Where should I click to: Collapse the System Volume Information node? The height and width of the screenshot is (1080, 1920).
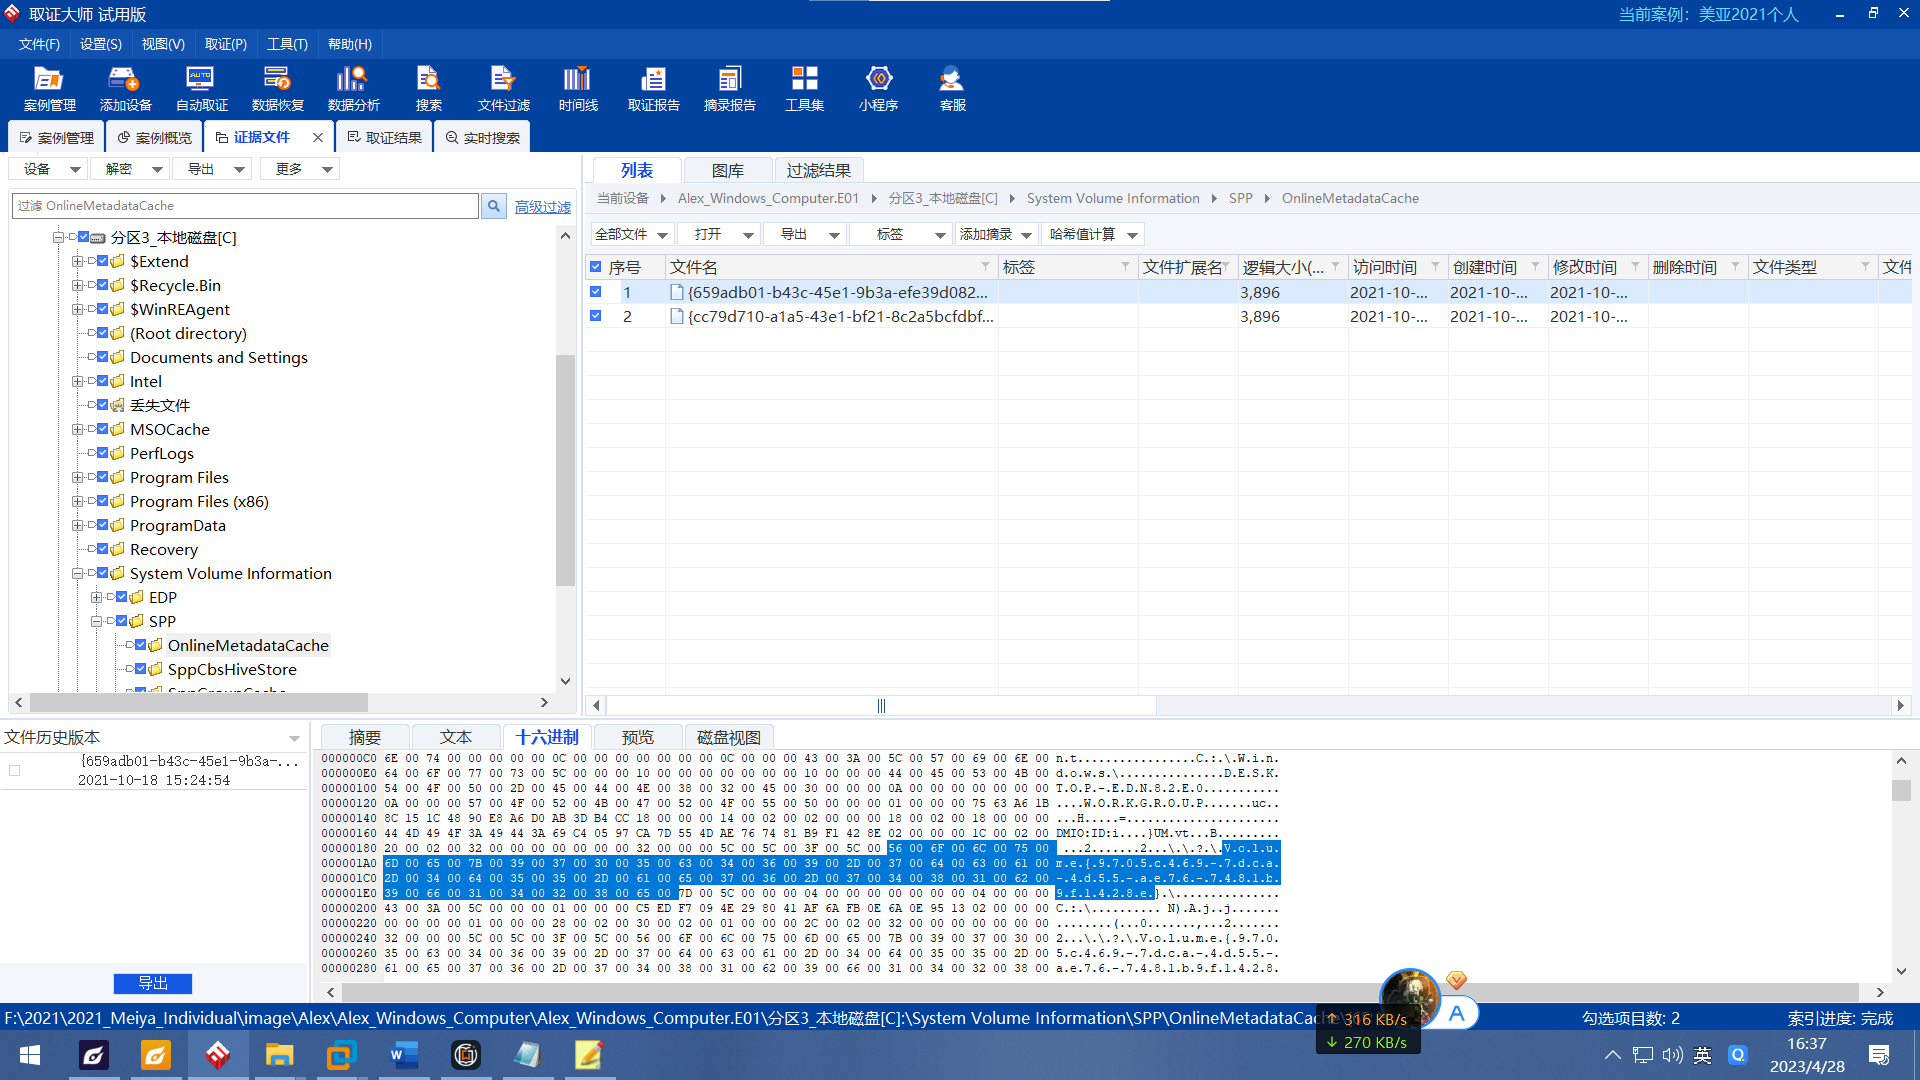(x=77, y=573)
